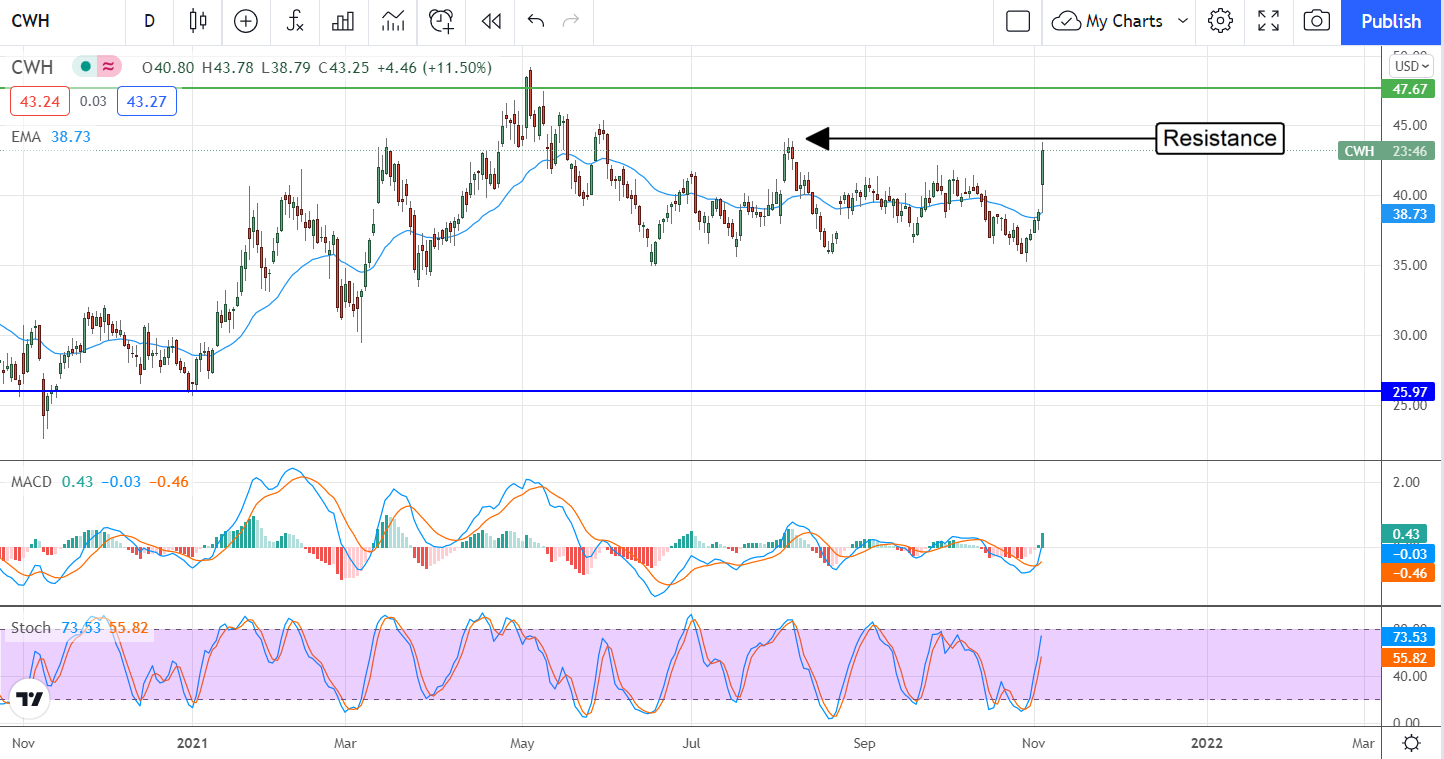Change the D chart interval
This screenshot has height=759, width=1444.
point(149,21)
